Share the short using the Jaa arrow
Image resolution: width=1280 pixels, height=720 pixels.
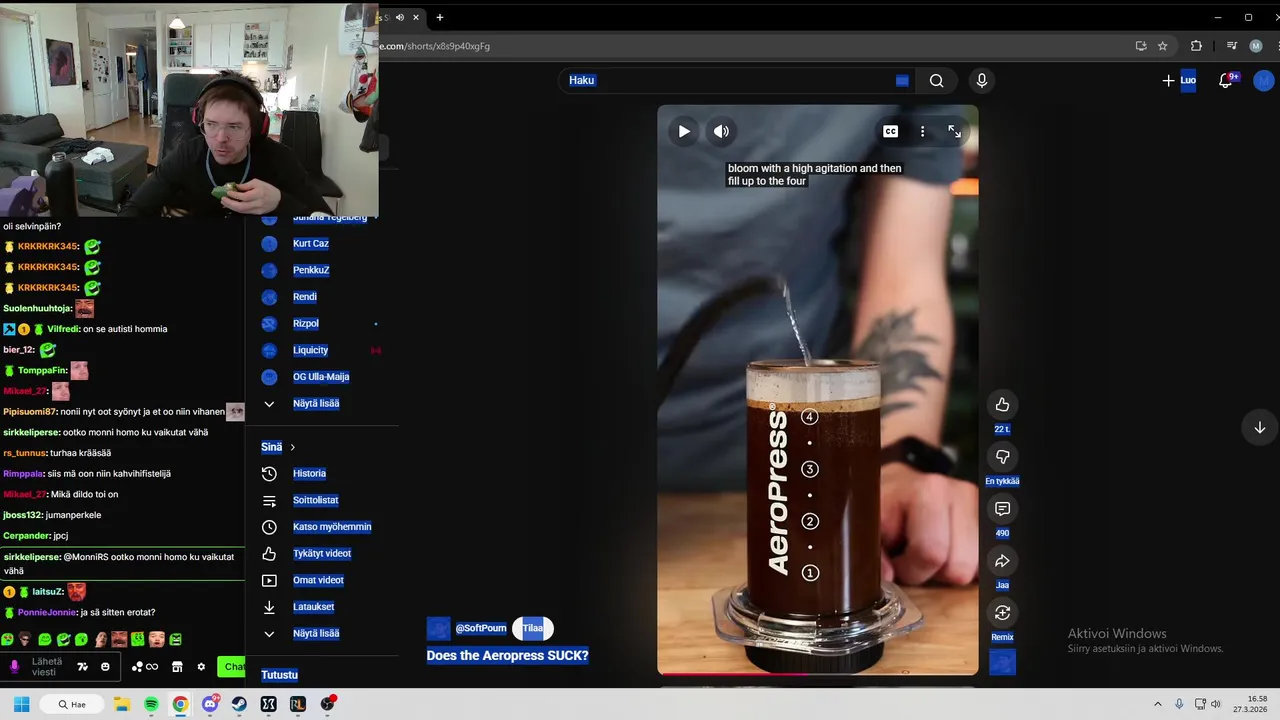1002,561
